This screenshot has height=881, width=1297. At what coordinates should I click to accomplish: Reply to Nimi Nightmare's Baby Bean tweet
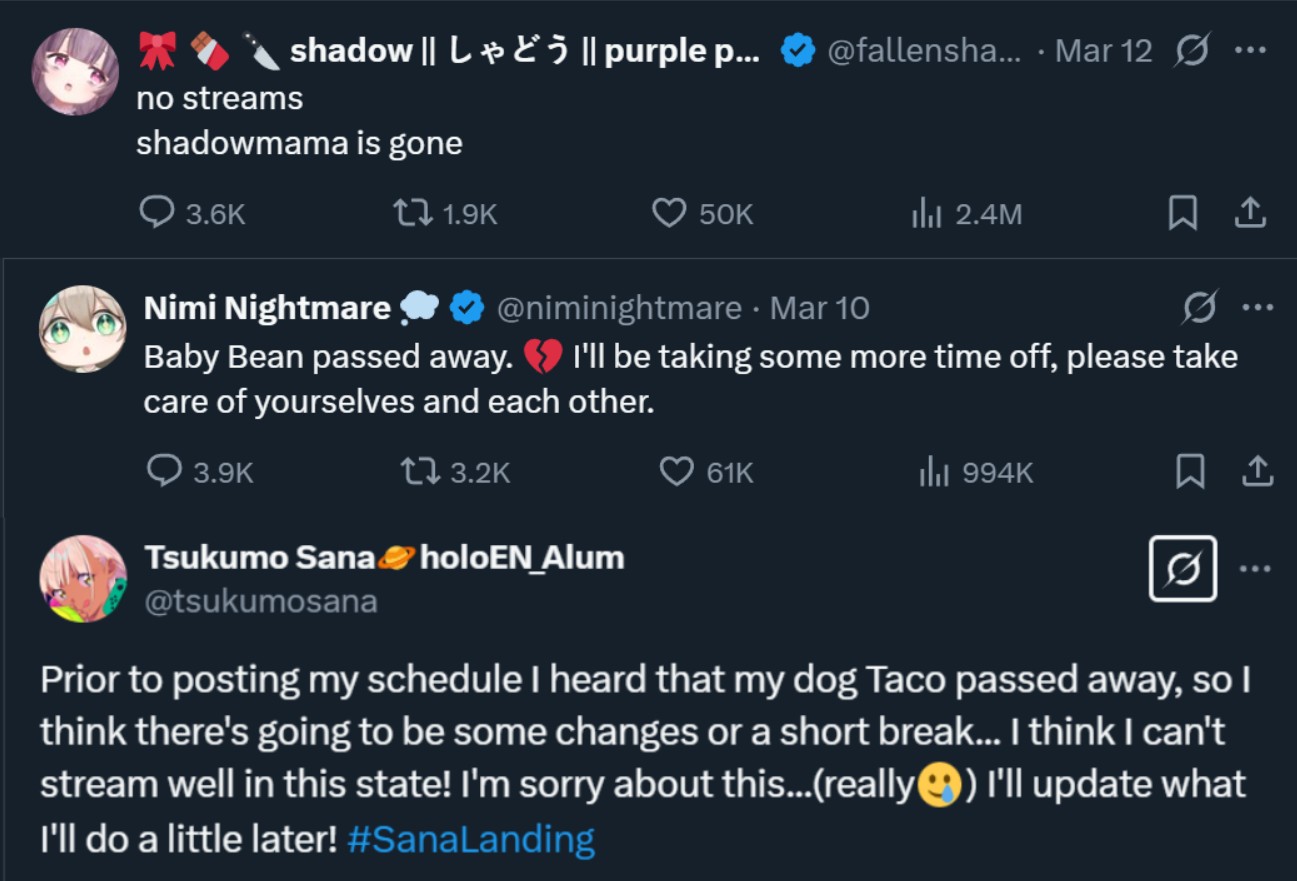pos(164,471)
